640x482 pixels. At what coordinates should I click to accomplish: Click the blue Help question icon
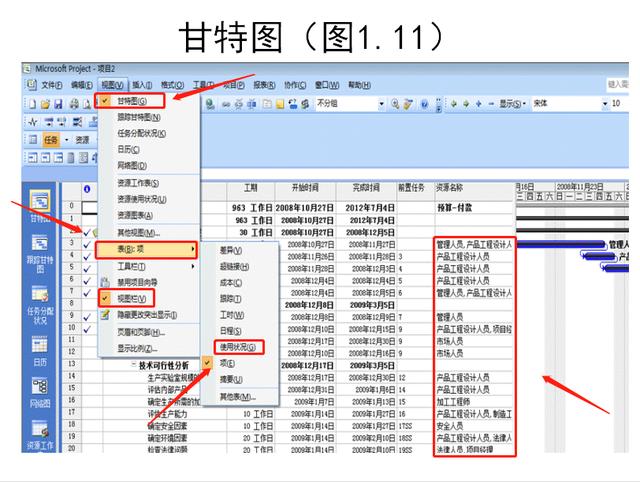click(424, 104)
